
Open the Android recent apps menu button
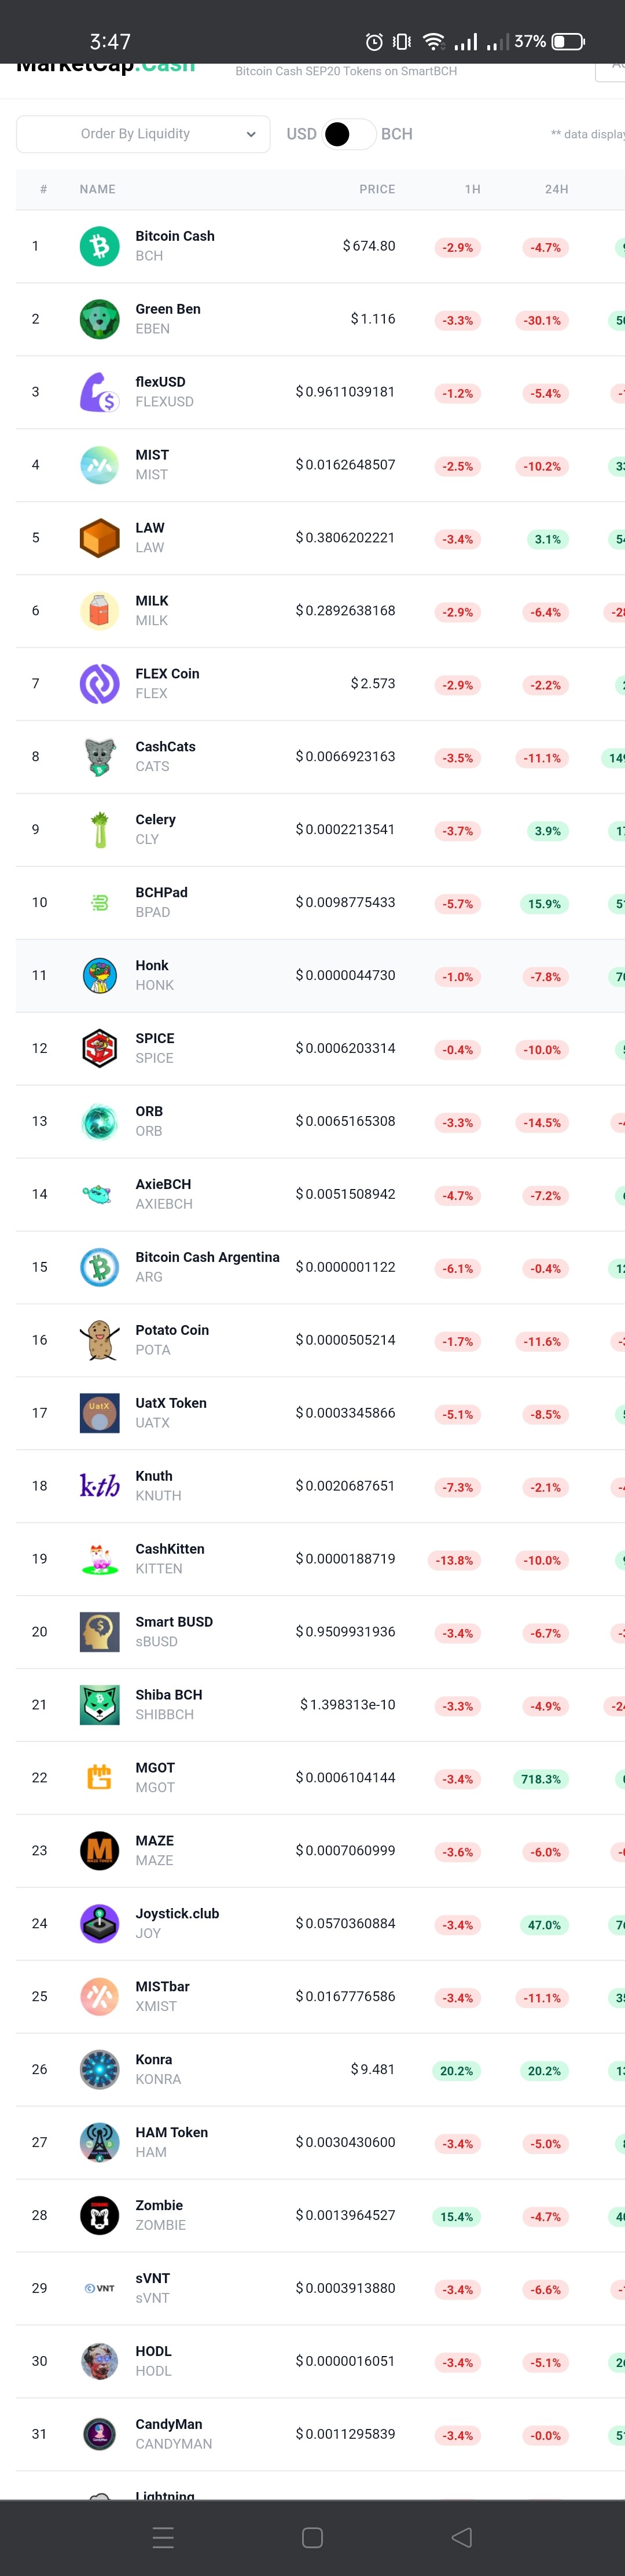click(163, 2537)
